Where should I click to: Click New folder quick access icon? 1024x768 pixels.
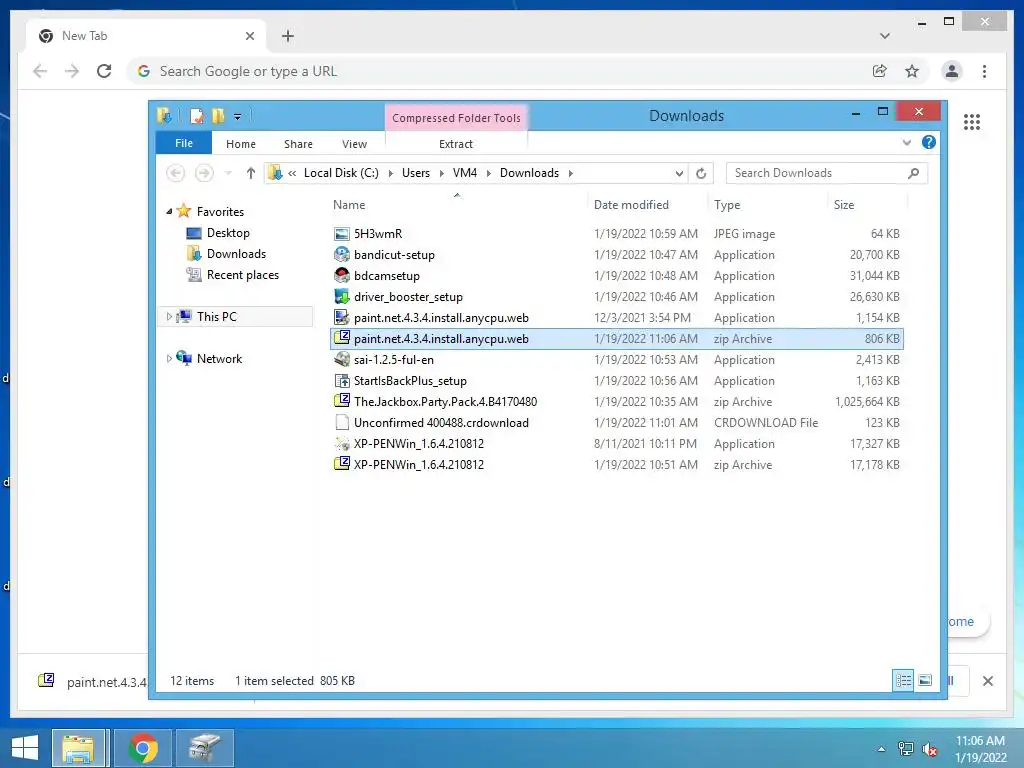point(218,116)
